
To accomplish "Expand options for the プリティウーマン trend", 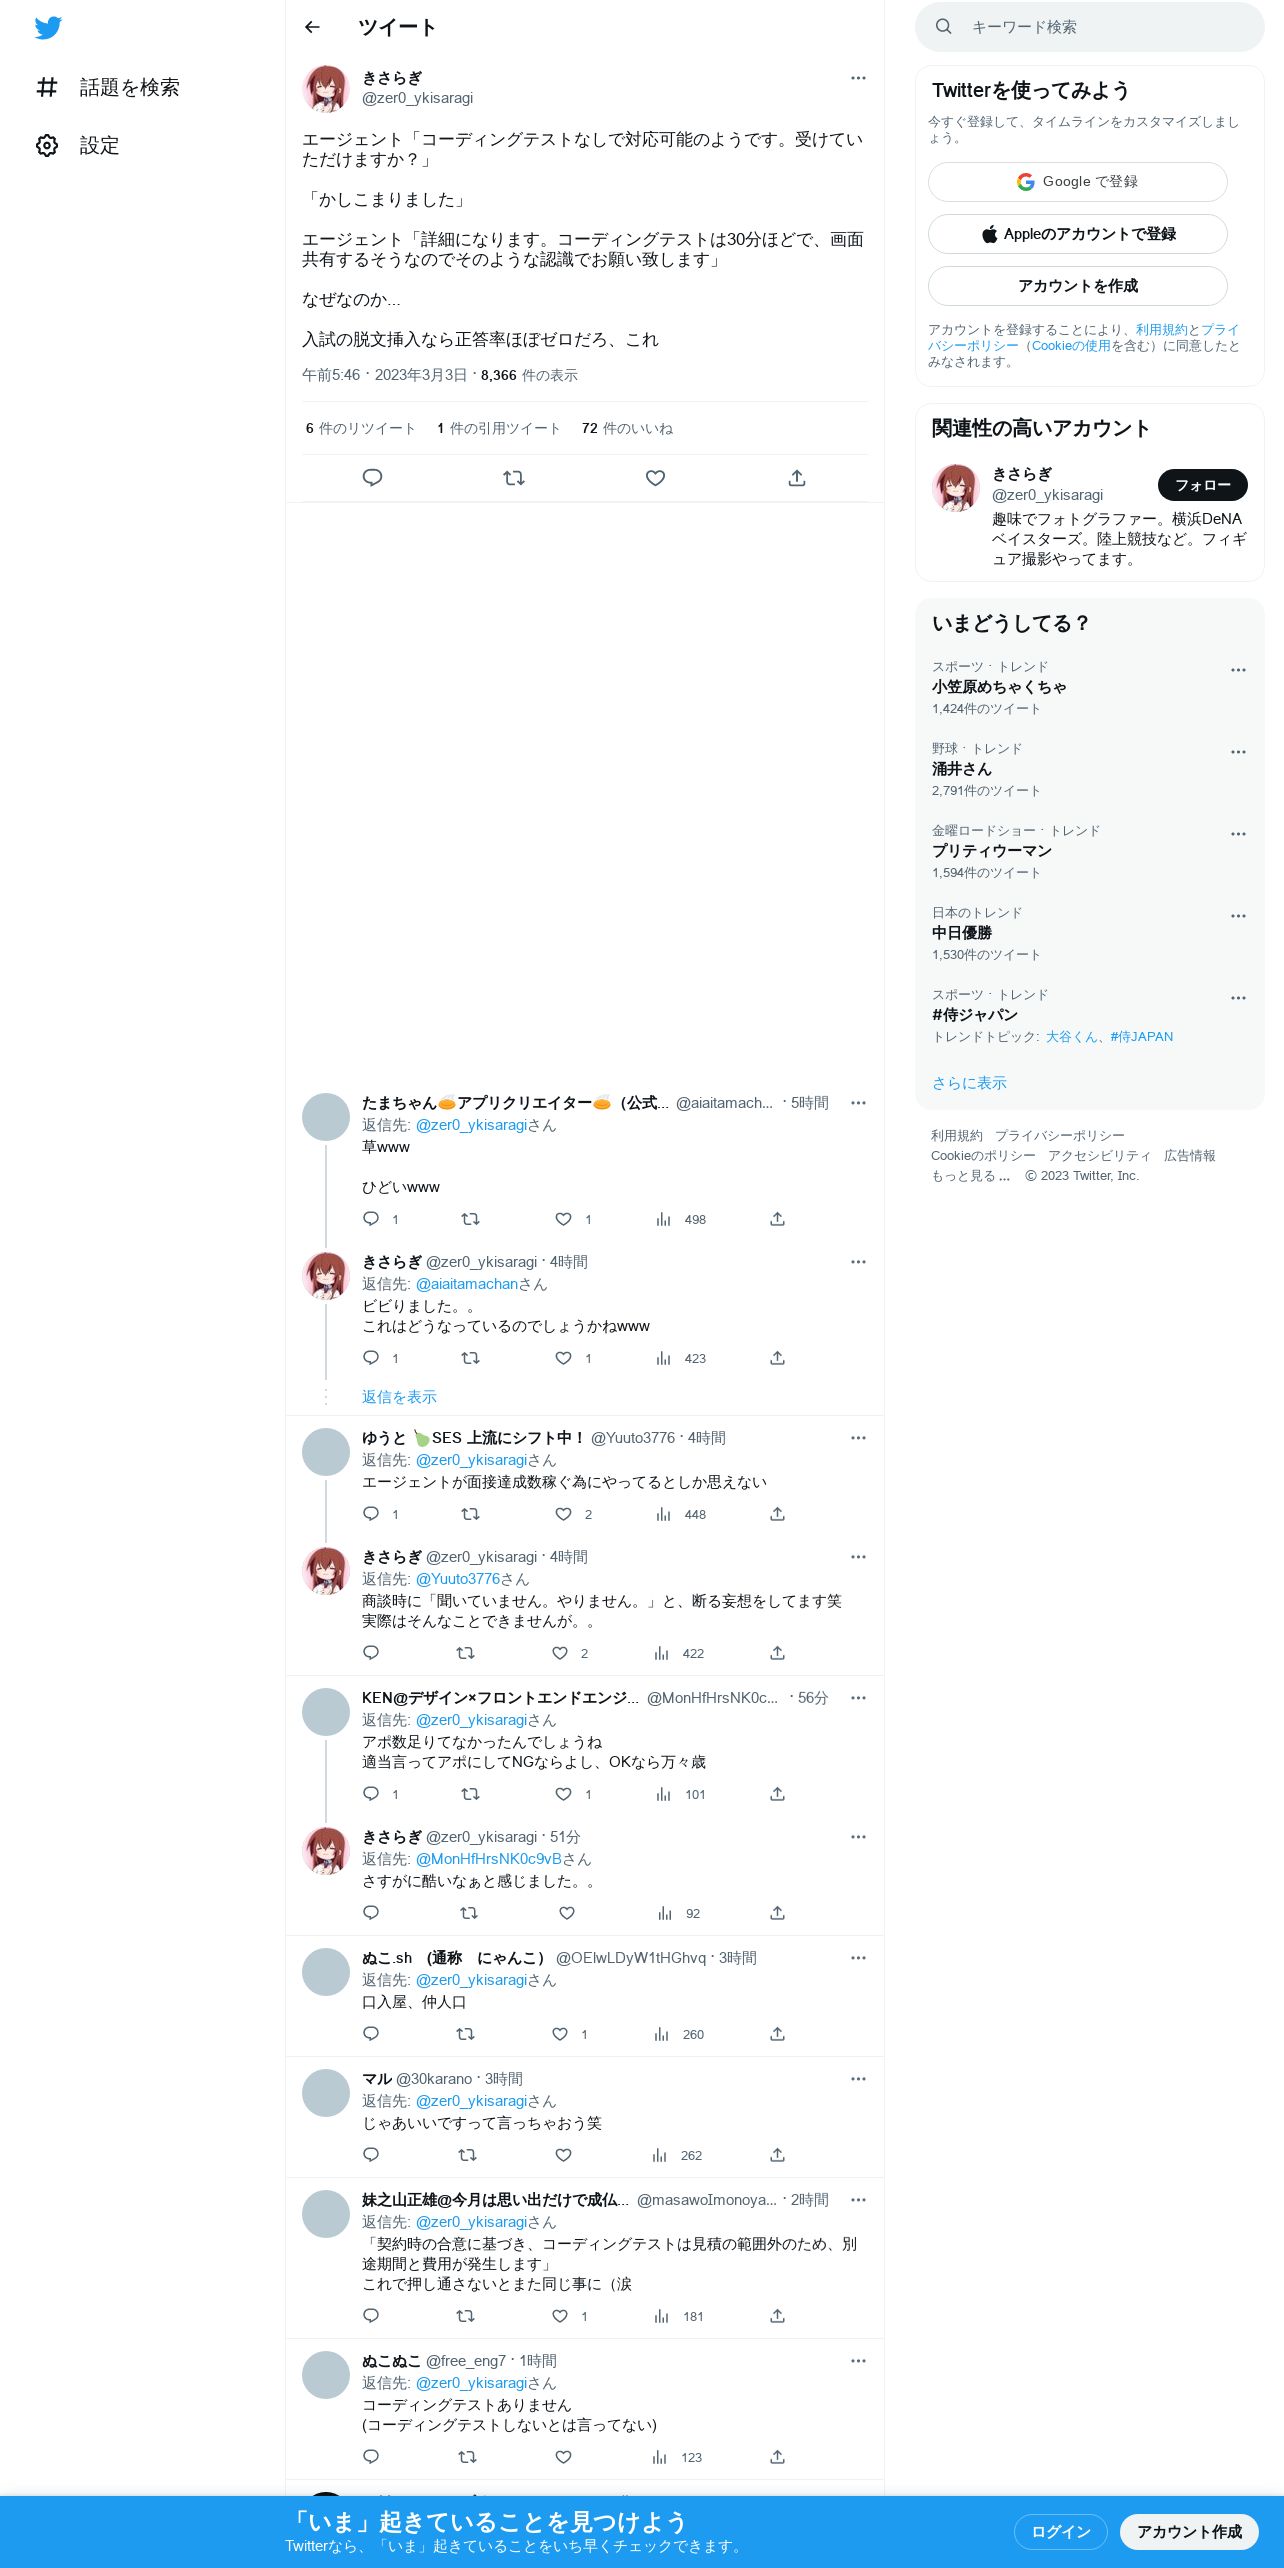I will pyautogui.click(x=1238, y=834).
